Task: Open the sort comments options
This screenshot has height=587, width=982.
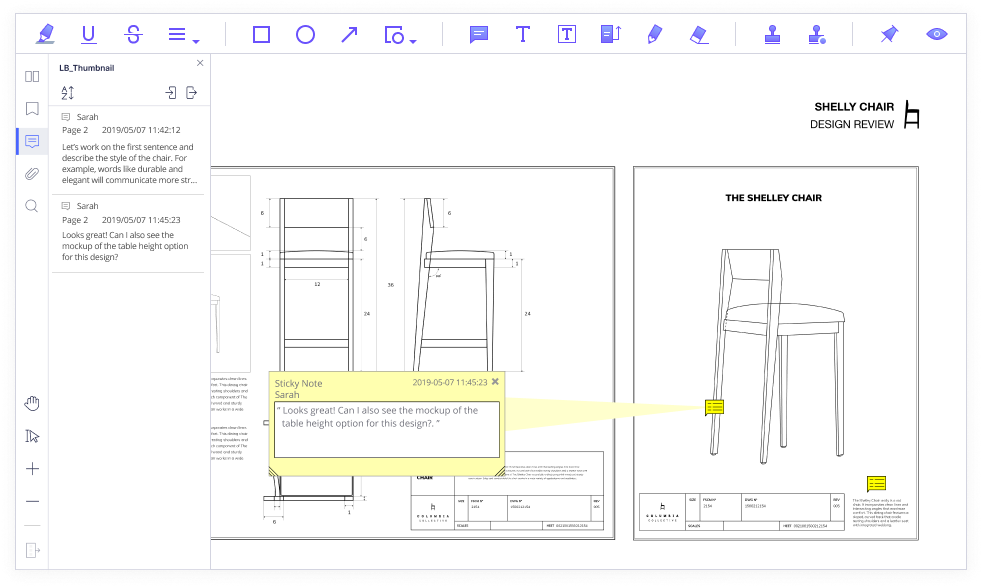Action: (x=68, y=93)
